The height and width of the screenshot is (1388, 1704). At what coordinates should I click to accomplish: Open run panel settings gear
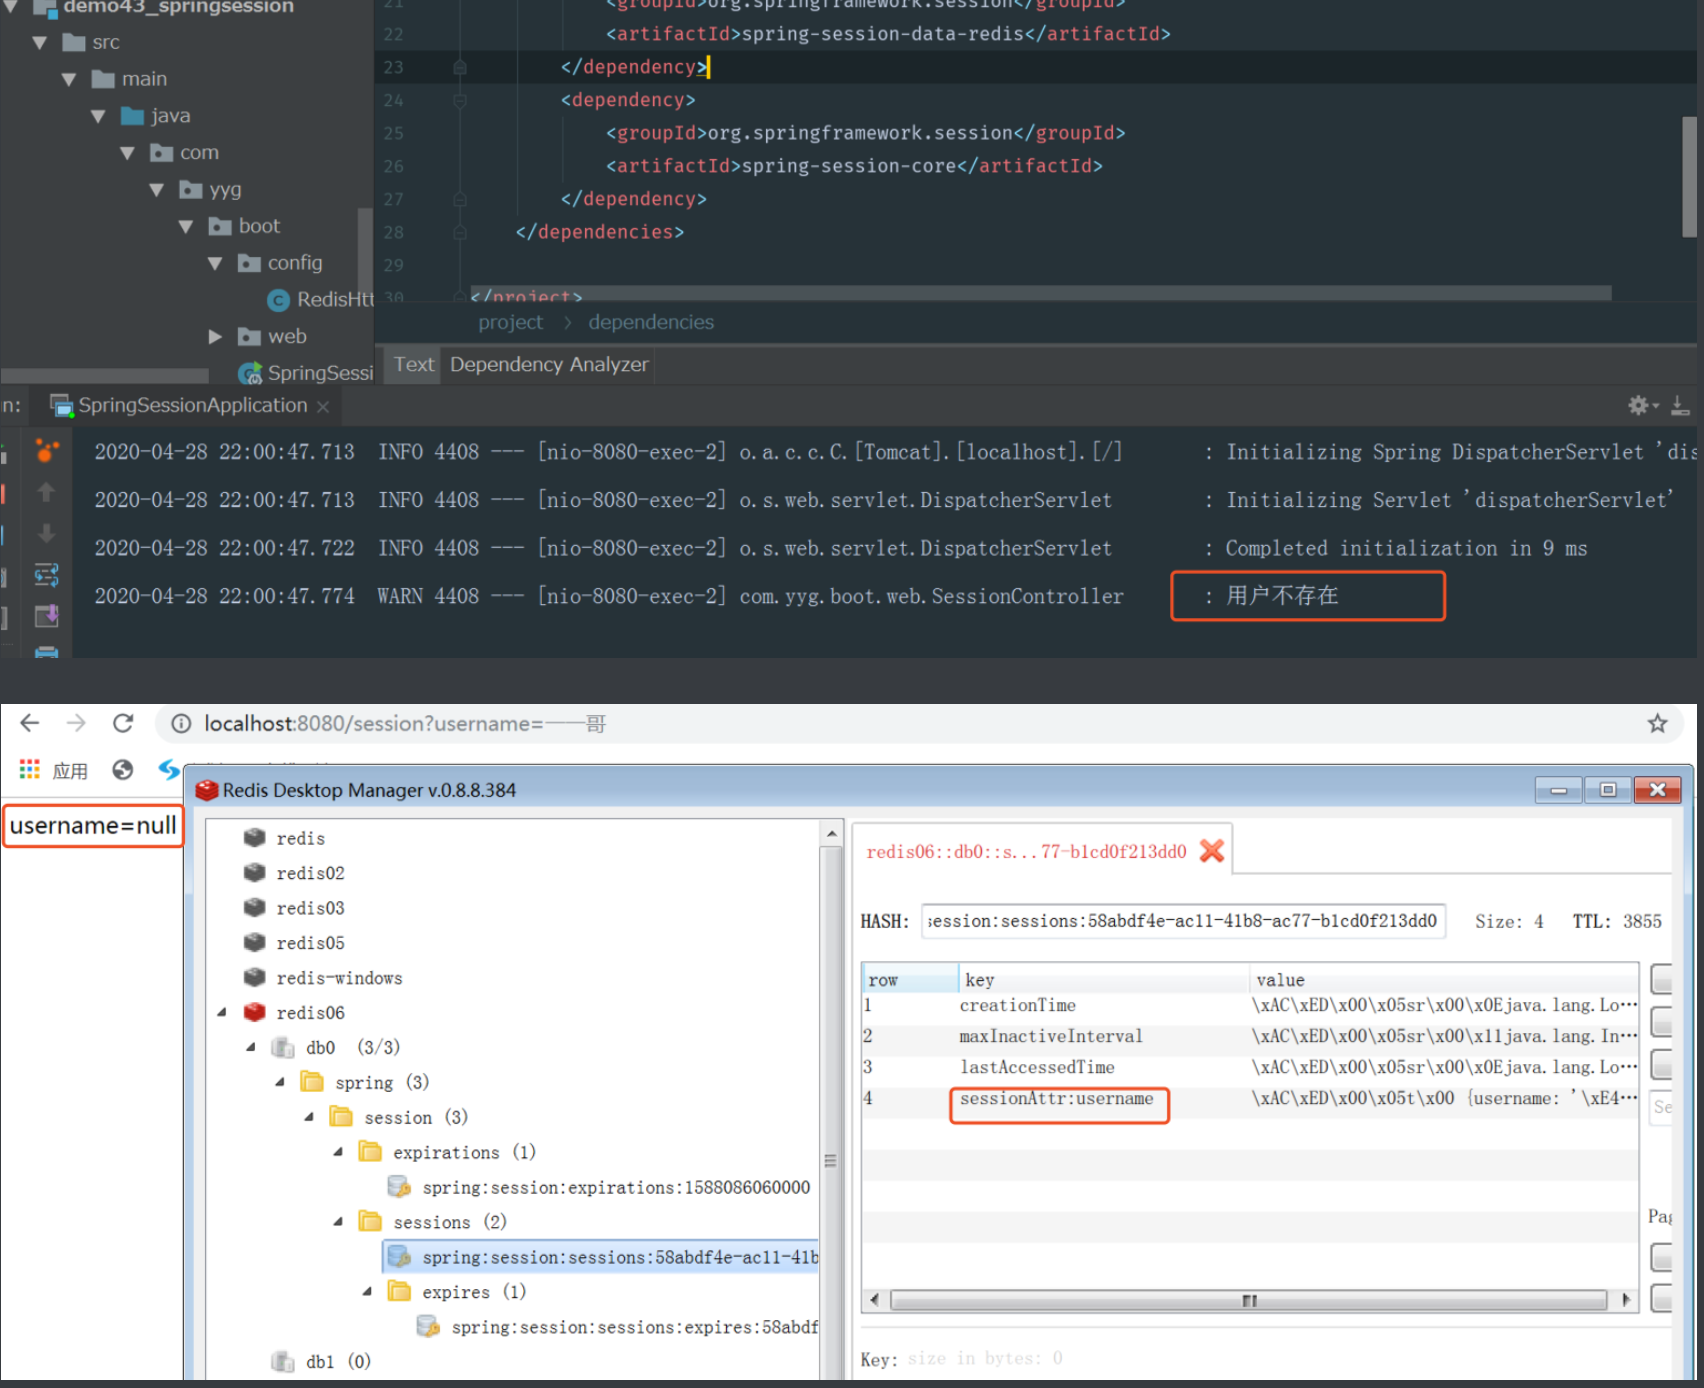click(1638, 405)
